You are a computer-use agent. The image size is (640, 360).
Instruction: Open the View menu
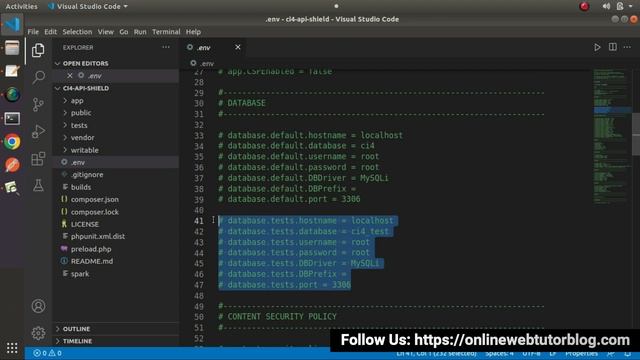tap(106, 32)
